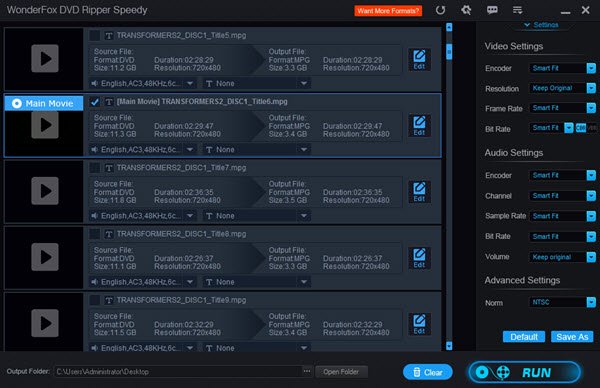The width and height of the screenshot is (600, 388).
Task: Click the refresh icon in title bar
Action: click(440, 10)
